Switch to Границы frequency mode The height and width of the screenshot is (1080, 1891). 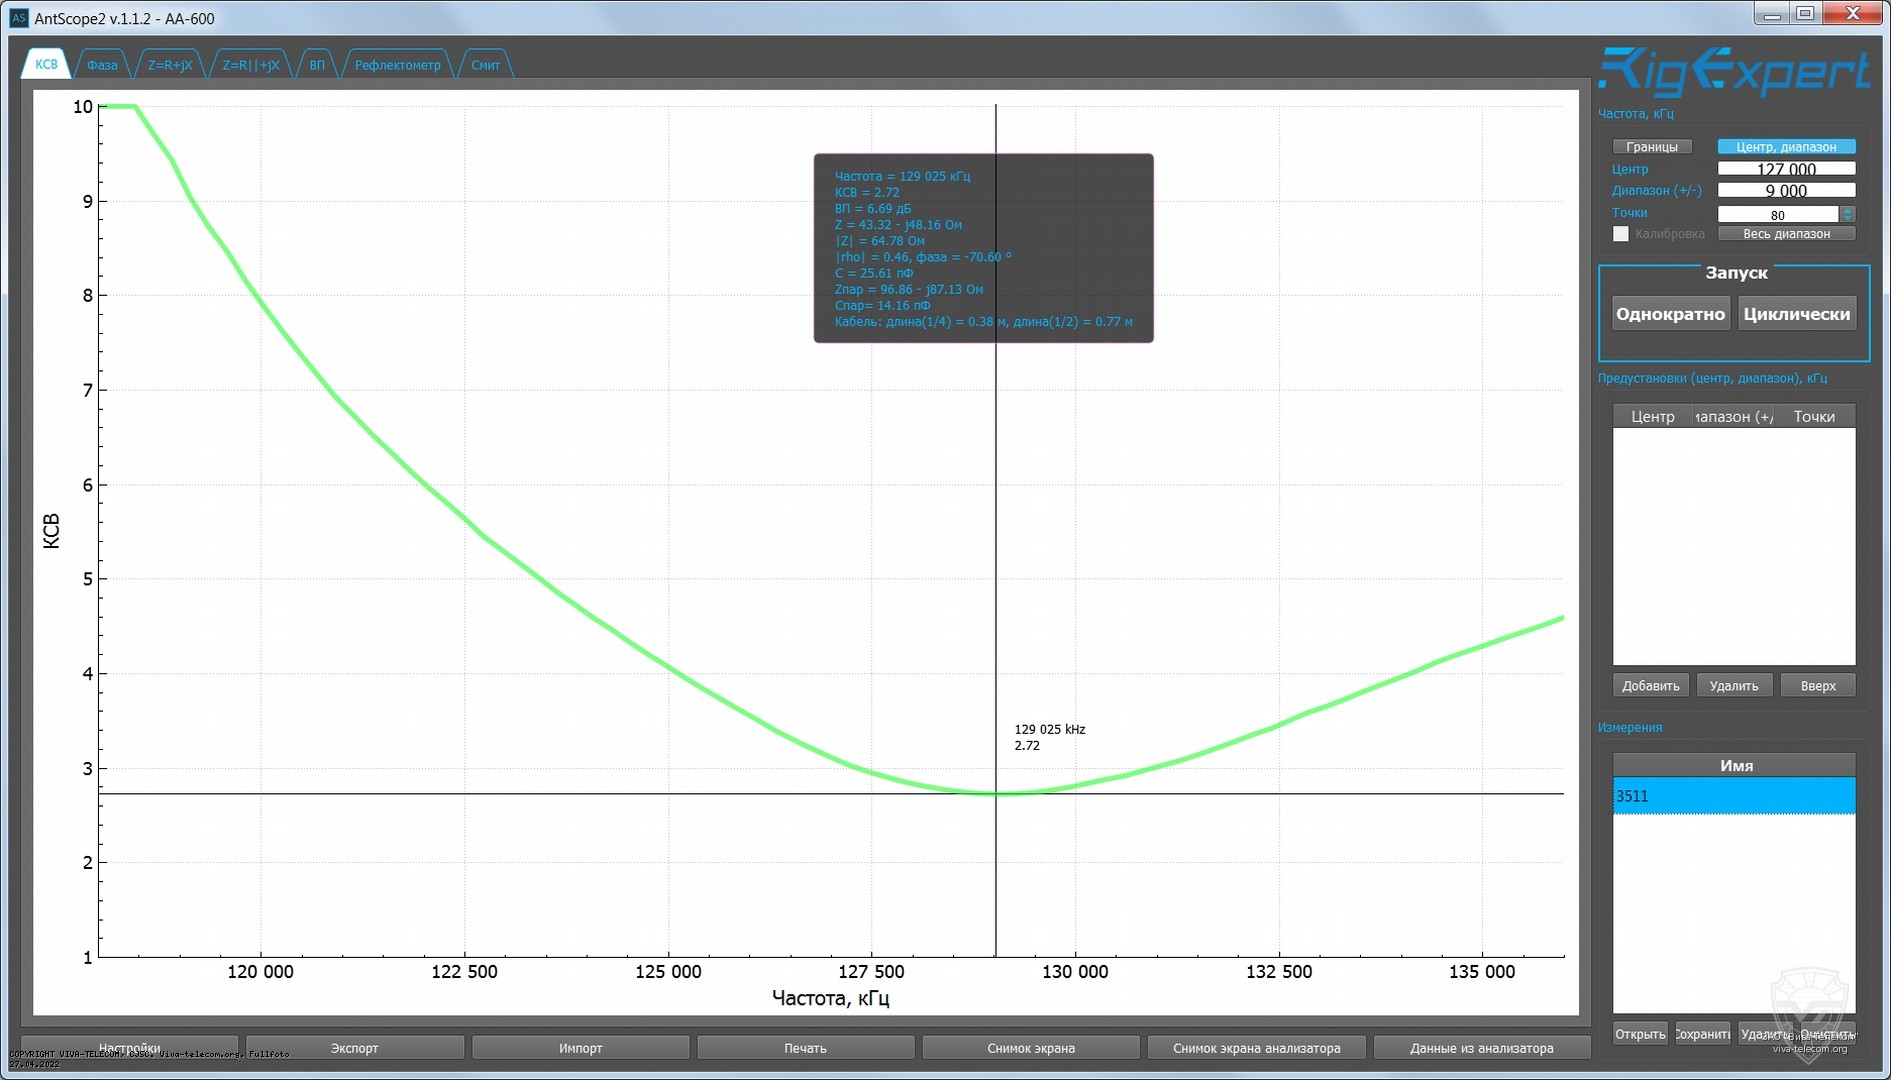click(x=1651, y=147)
